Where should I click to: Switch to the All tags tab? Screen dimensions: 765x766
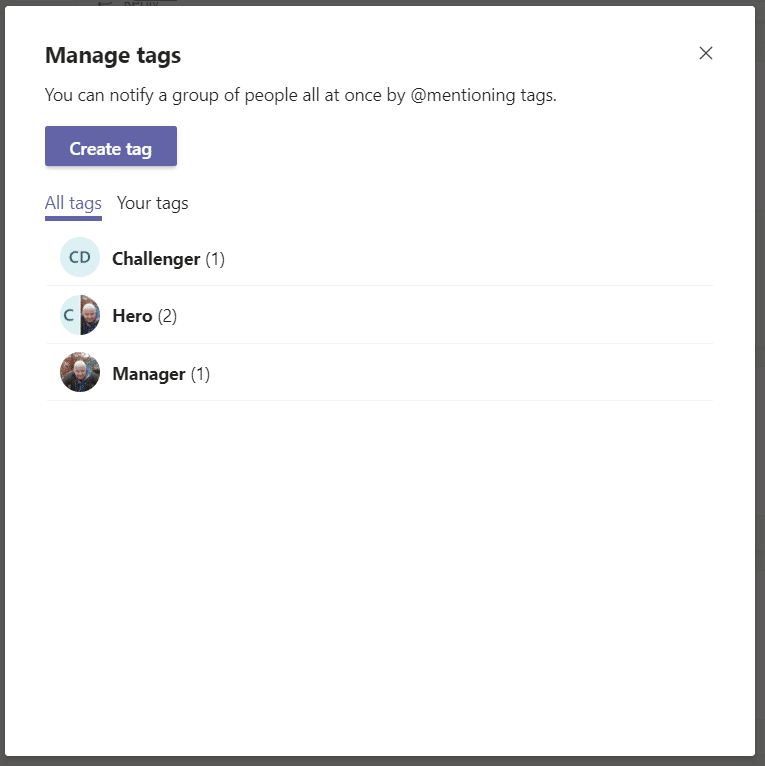(73, 203)
